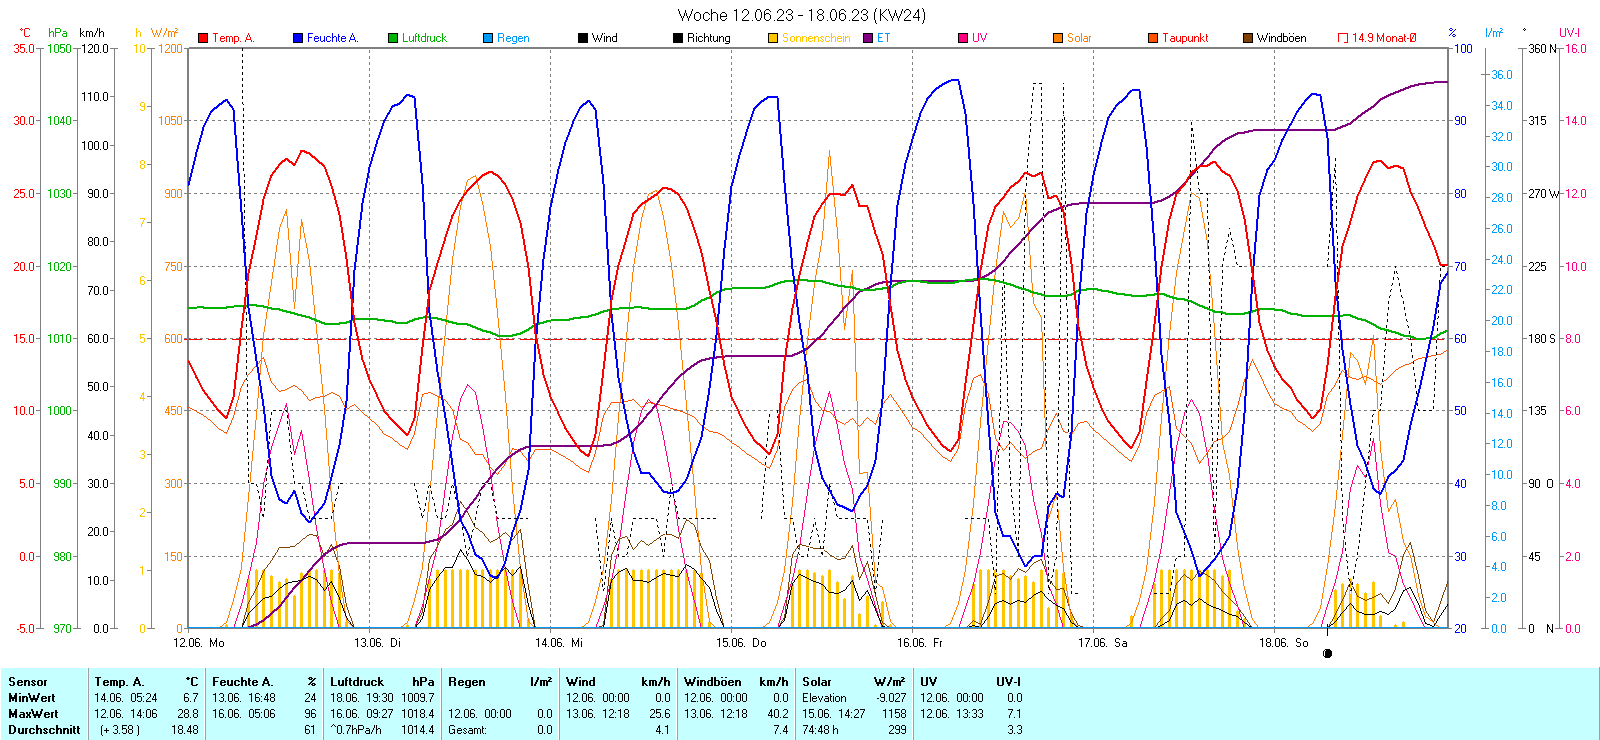Click the orange Solar legend square

(1058, 38)
